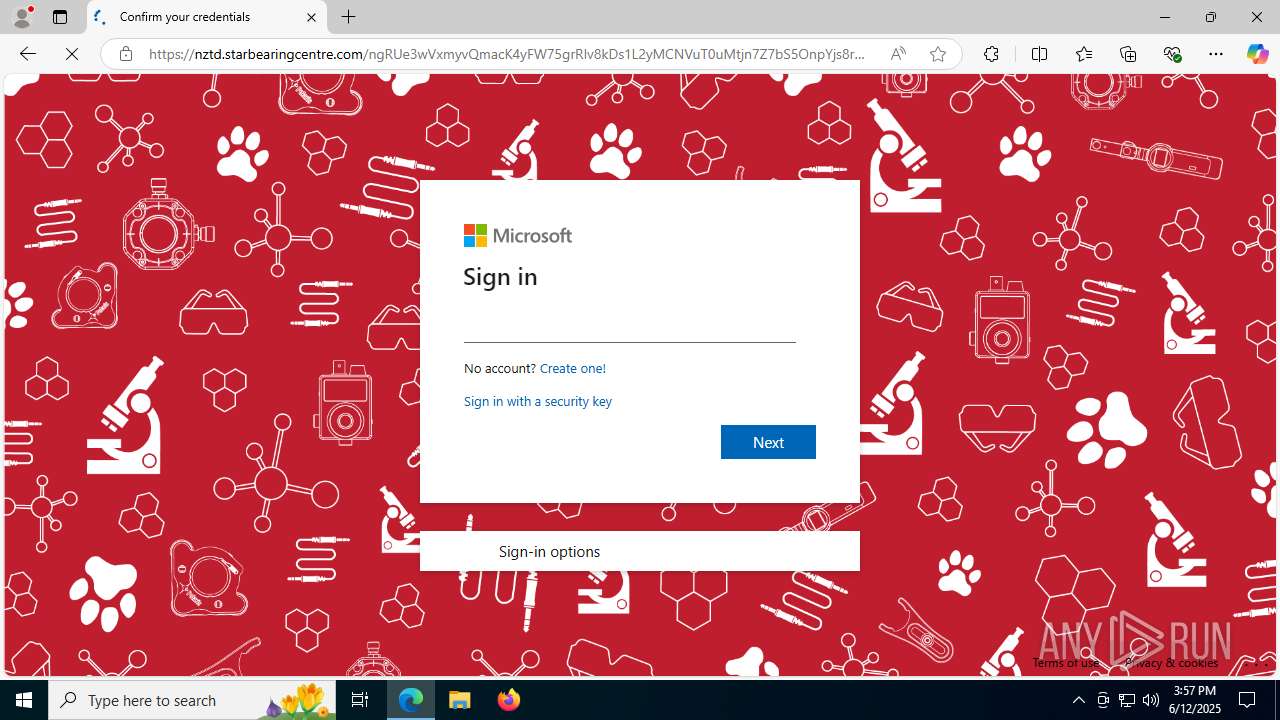This screenshot has height=720, width=1280.
Task: Click the Create one! link
Action: (573, 368)
